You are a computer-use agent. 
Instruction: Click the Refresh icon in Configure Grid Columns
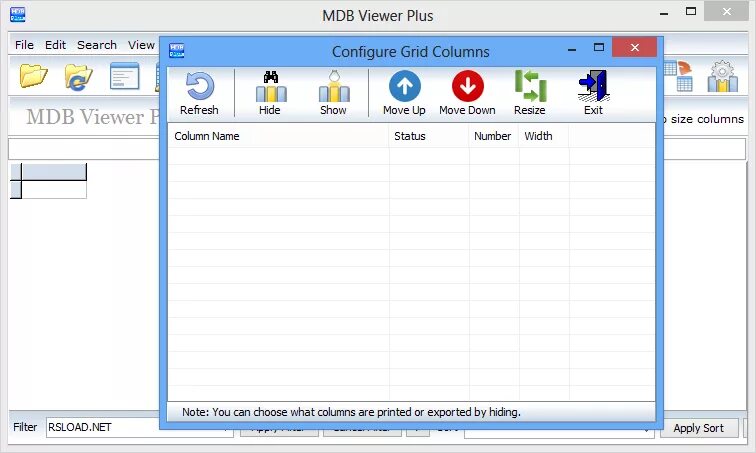(200, 86)
